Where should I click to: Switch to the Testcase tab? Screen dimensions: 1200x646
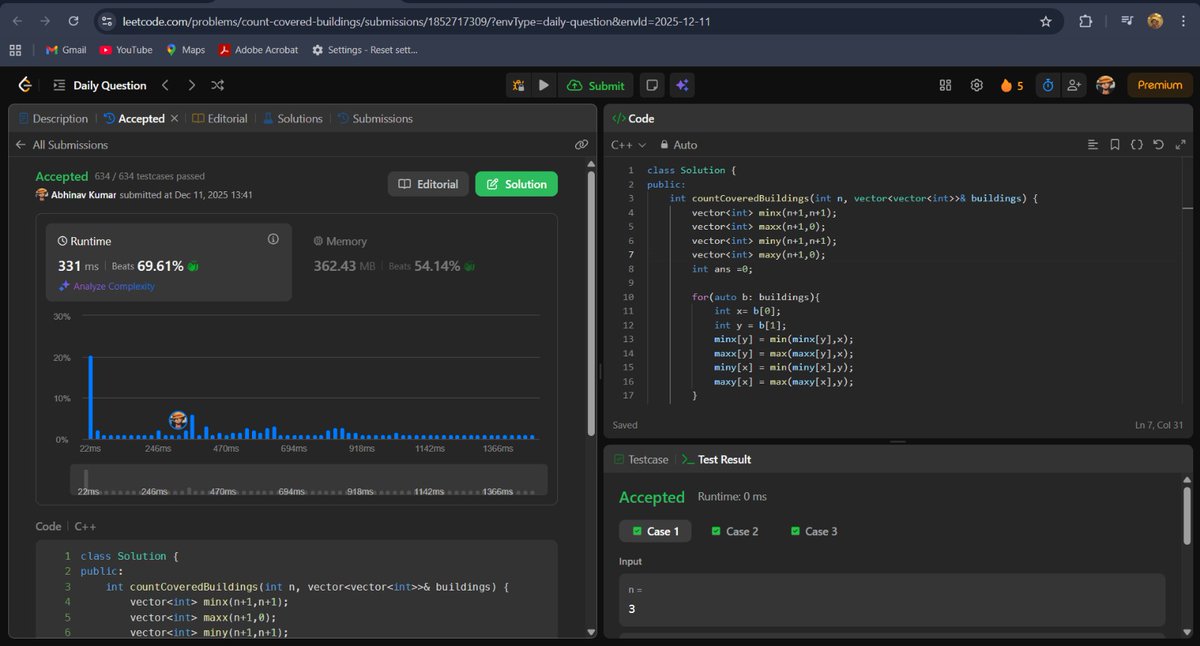pyautogui.click(x=641, y=459)
